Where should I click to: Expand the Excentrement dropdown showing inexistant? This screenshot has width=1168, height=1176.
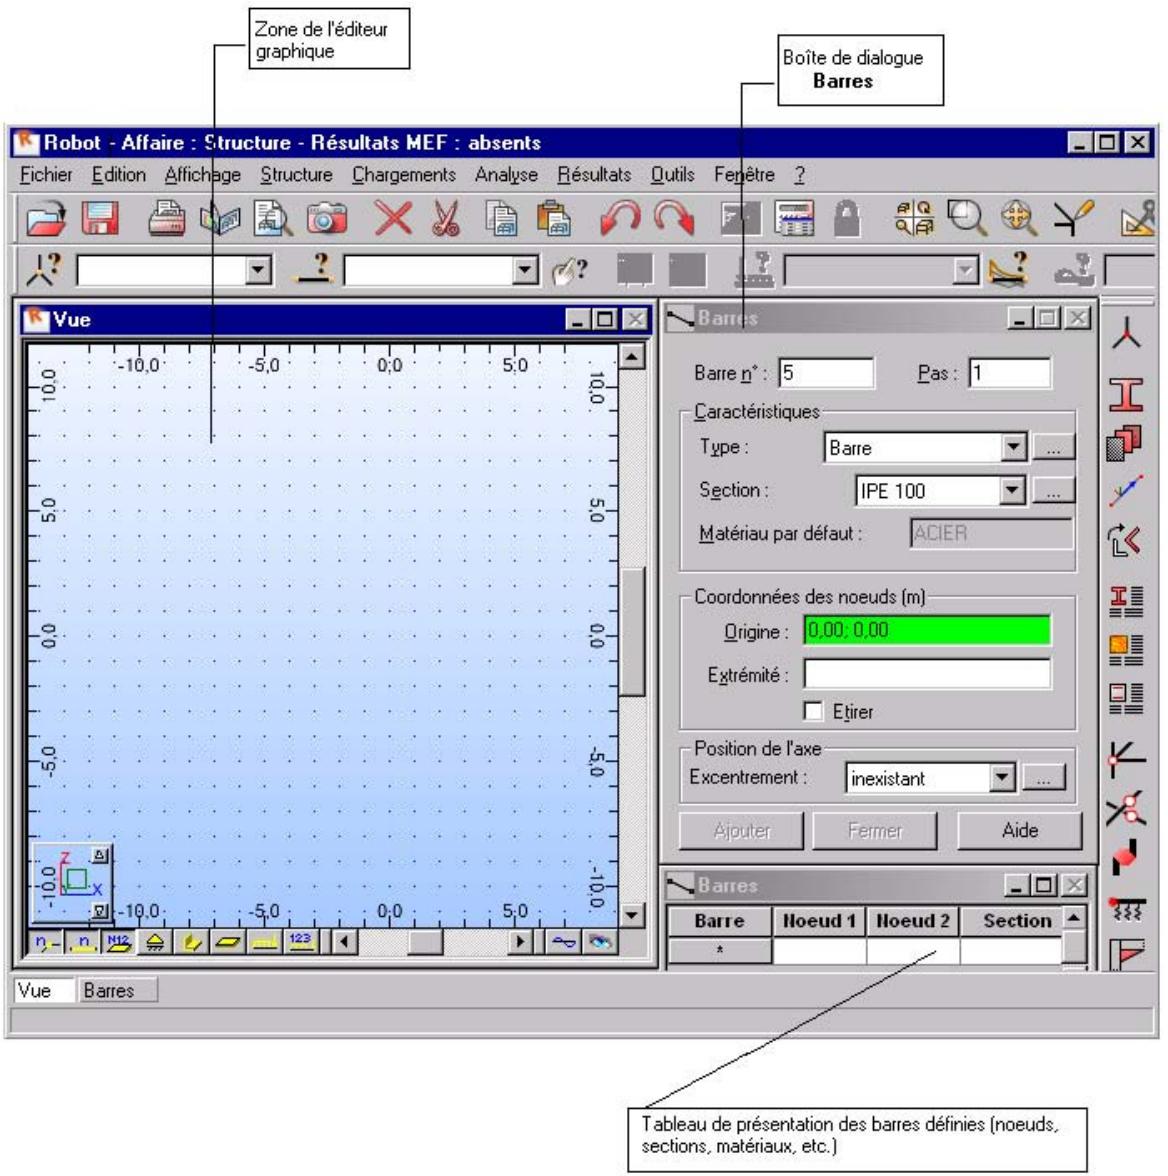1001,778
